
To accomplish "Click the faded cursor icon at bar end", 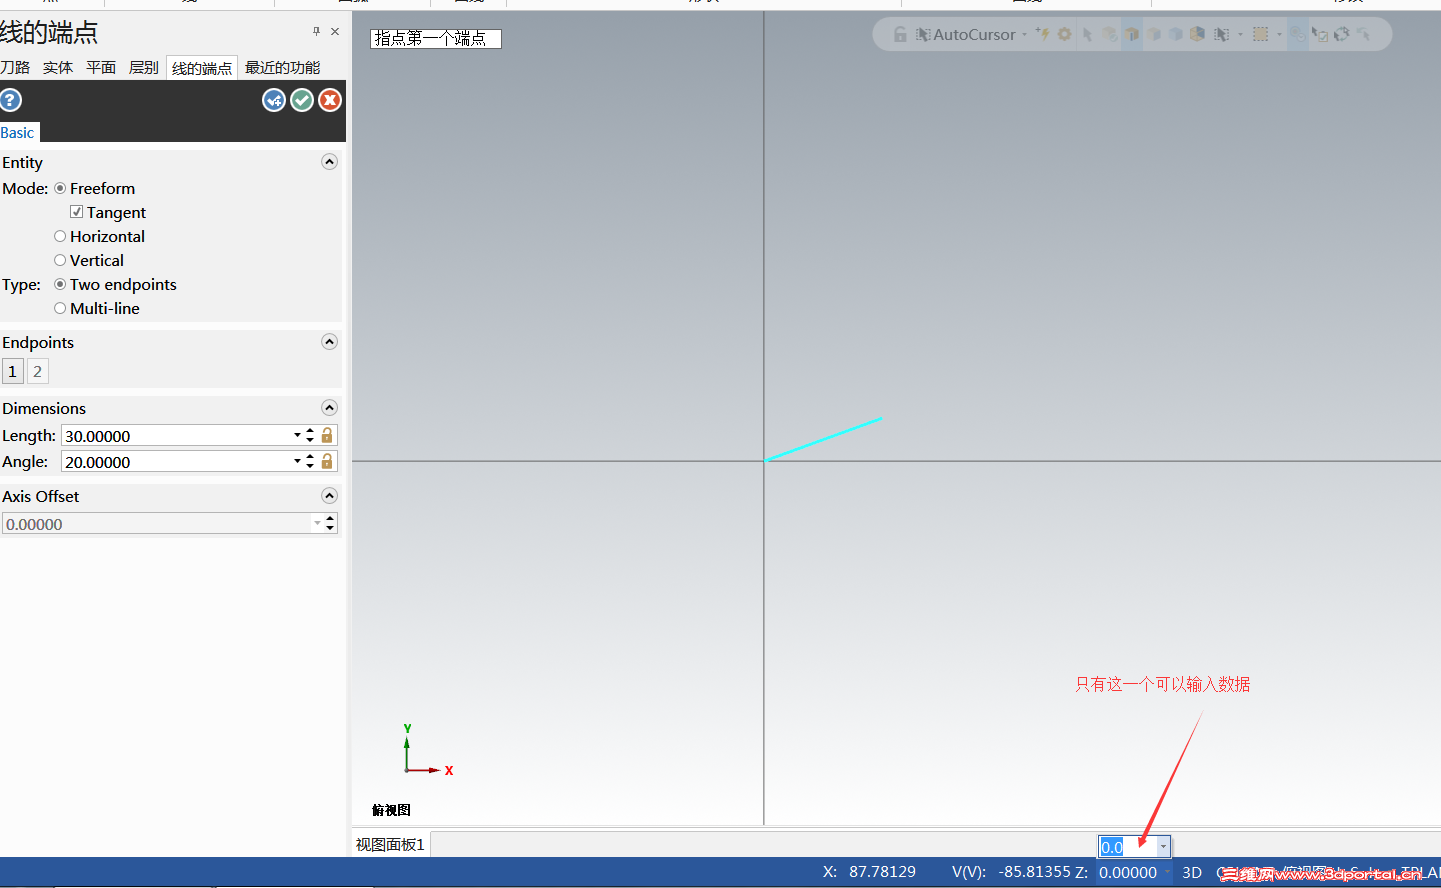I will [1363, 34].
